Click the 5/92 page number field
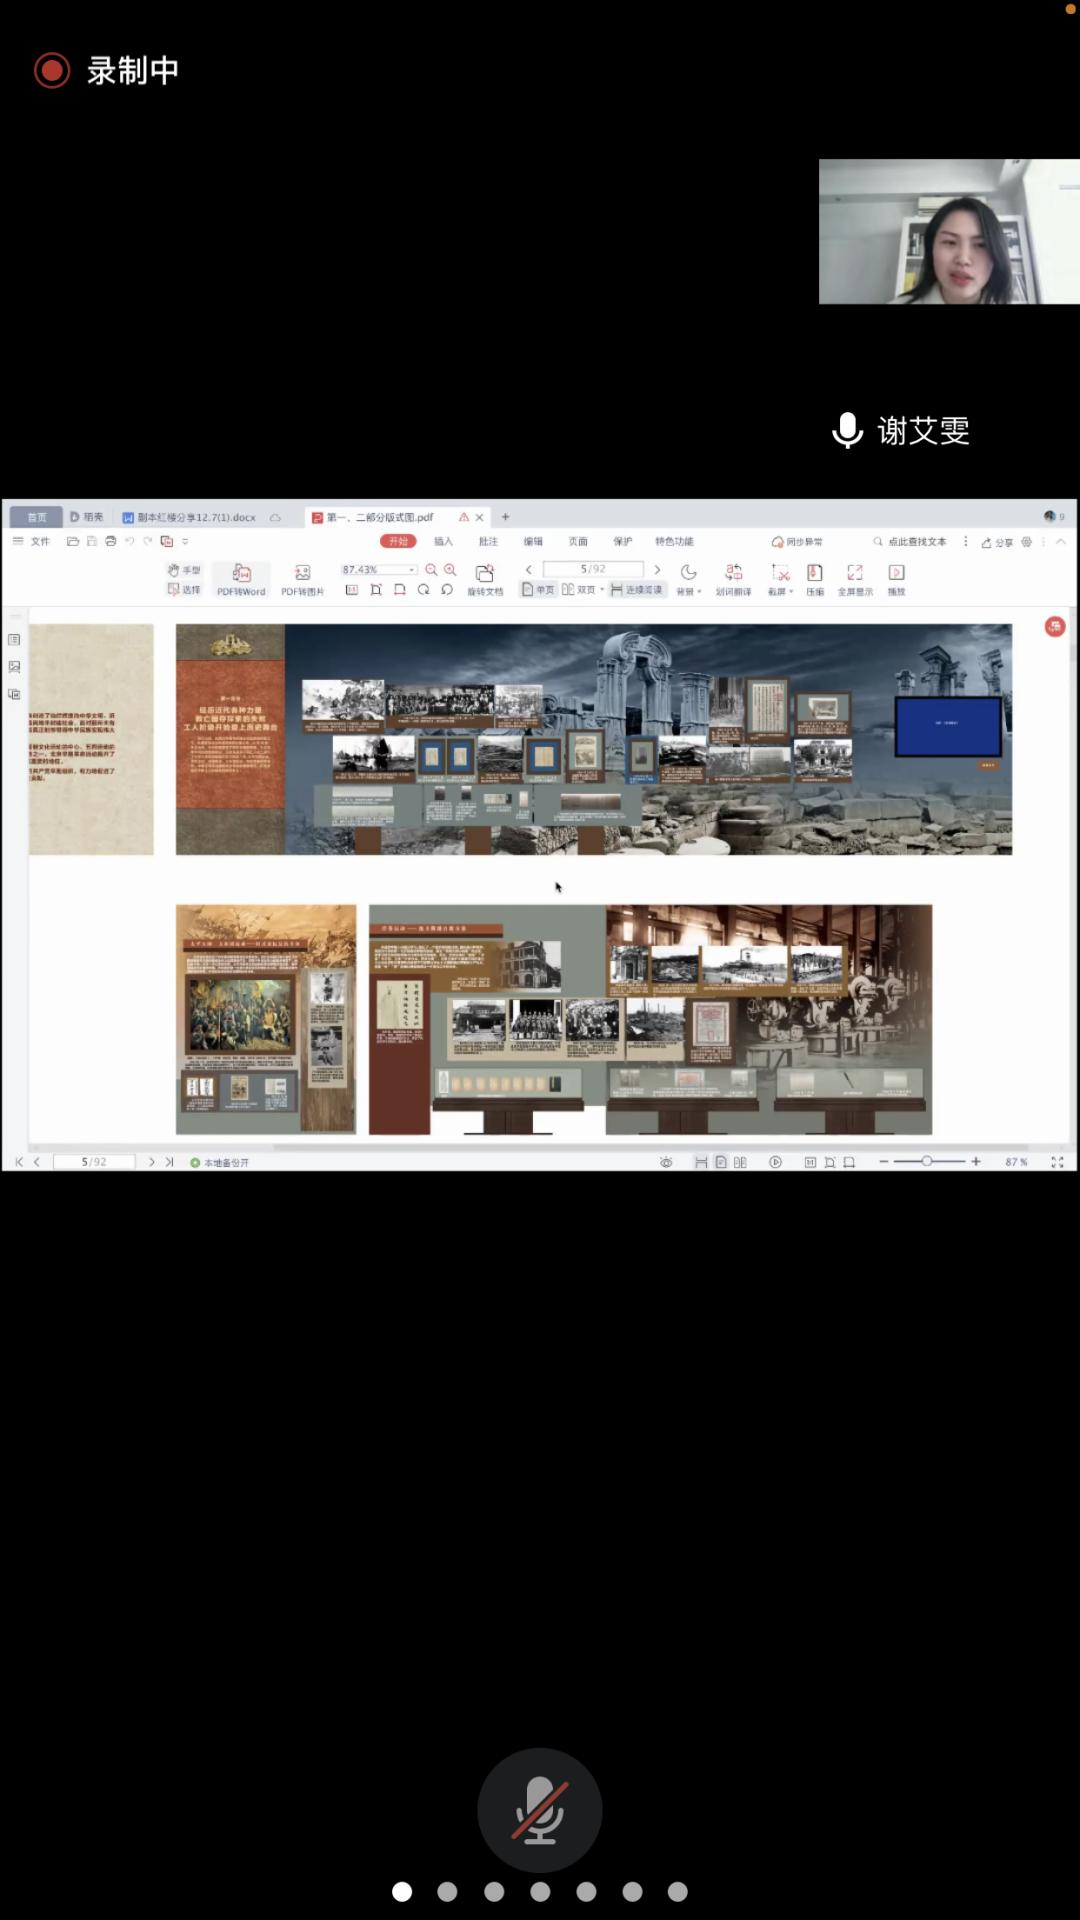The image size is (1080, 1920). tap(593, 569)
